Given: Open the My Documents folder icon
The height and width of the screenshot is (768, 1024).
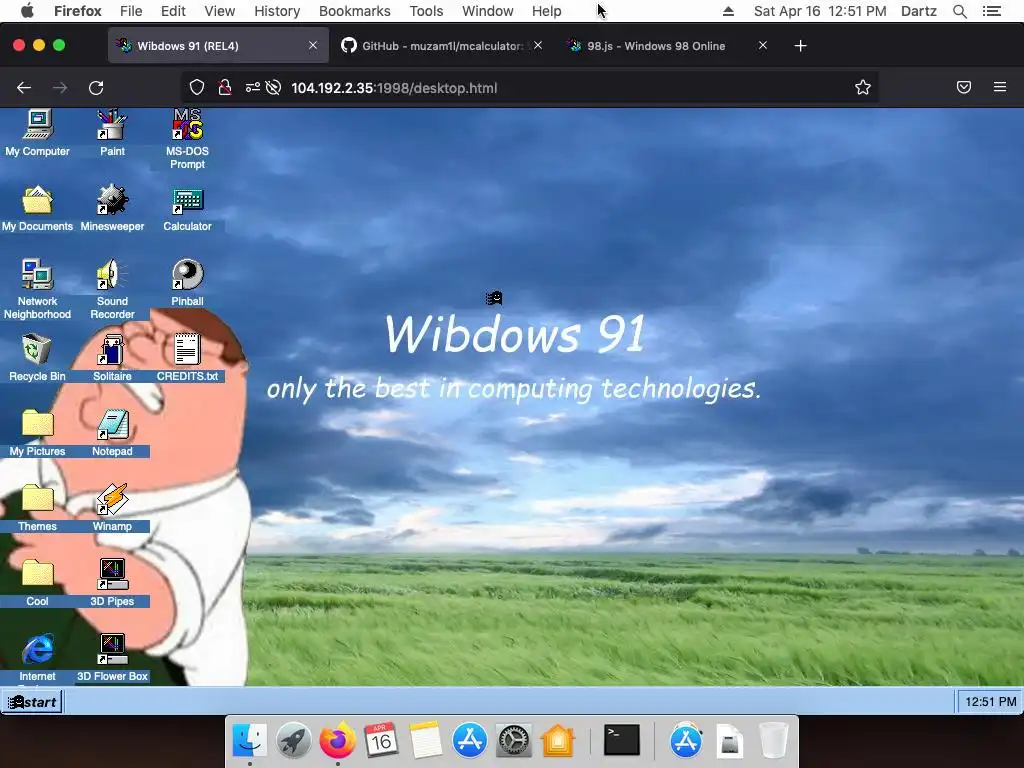Looking at the screenshot, I should click(x=37, y=208).
